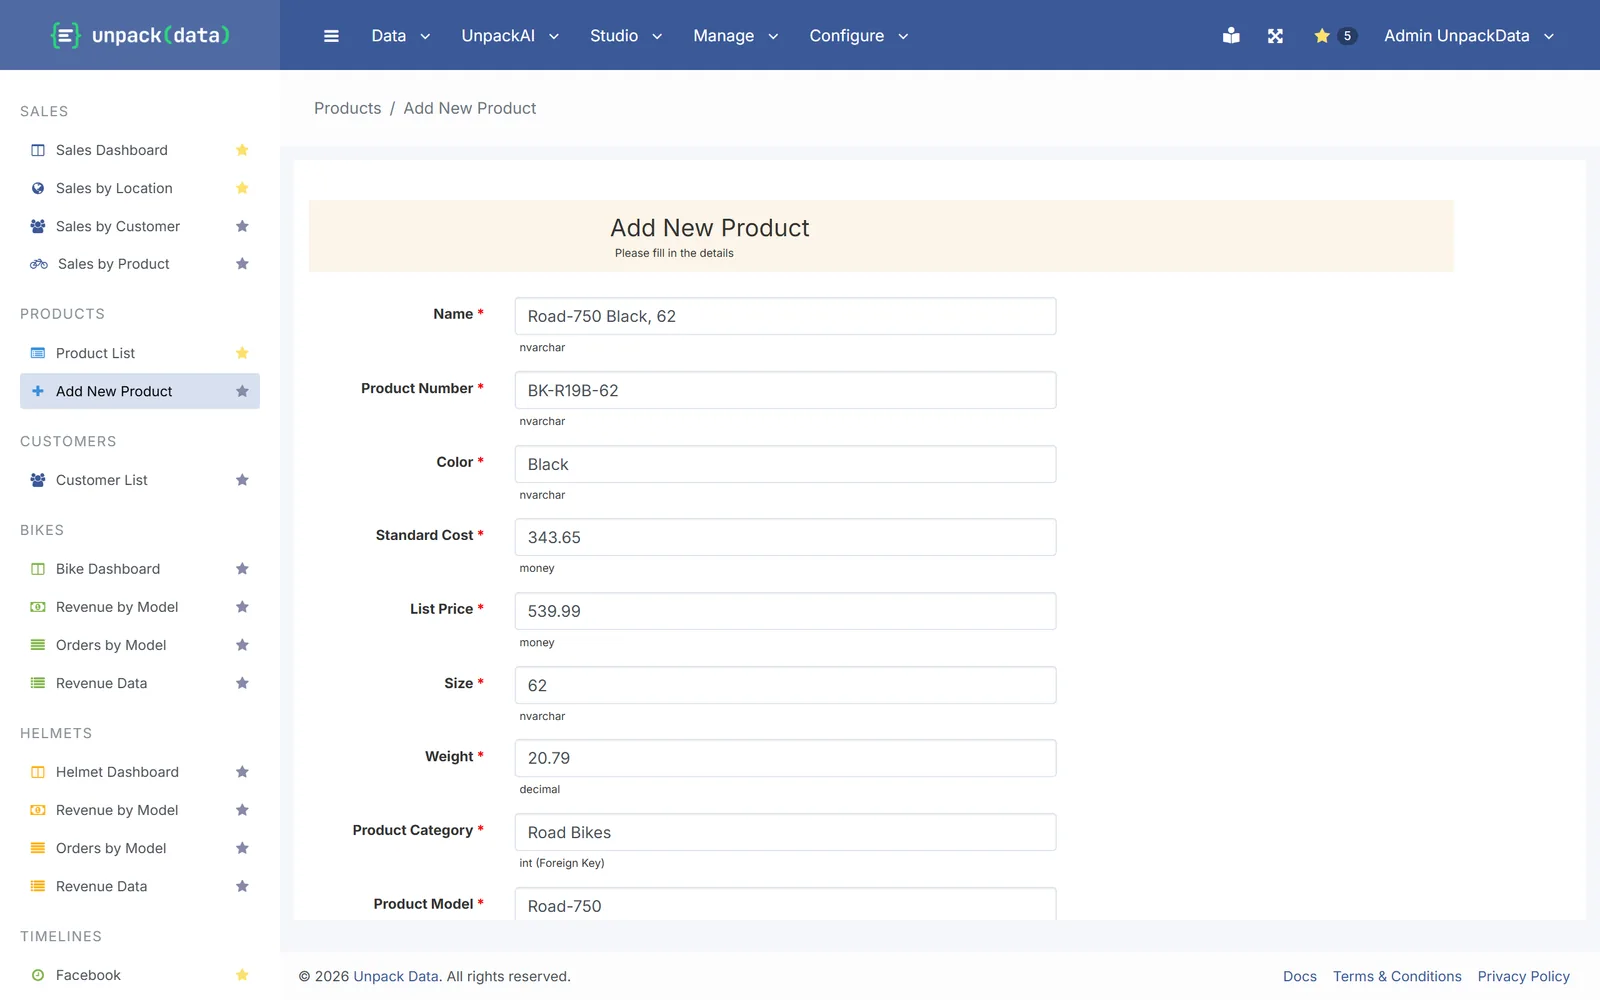Image resolution: width=1600 pixels, height=1000 pixels.
Task: Click the Standard Cost input field
Action: (x=785, y=537)
